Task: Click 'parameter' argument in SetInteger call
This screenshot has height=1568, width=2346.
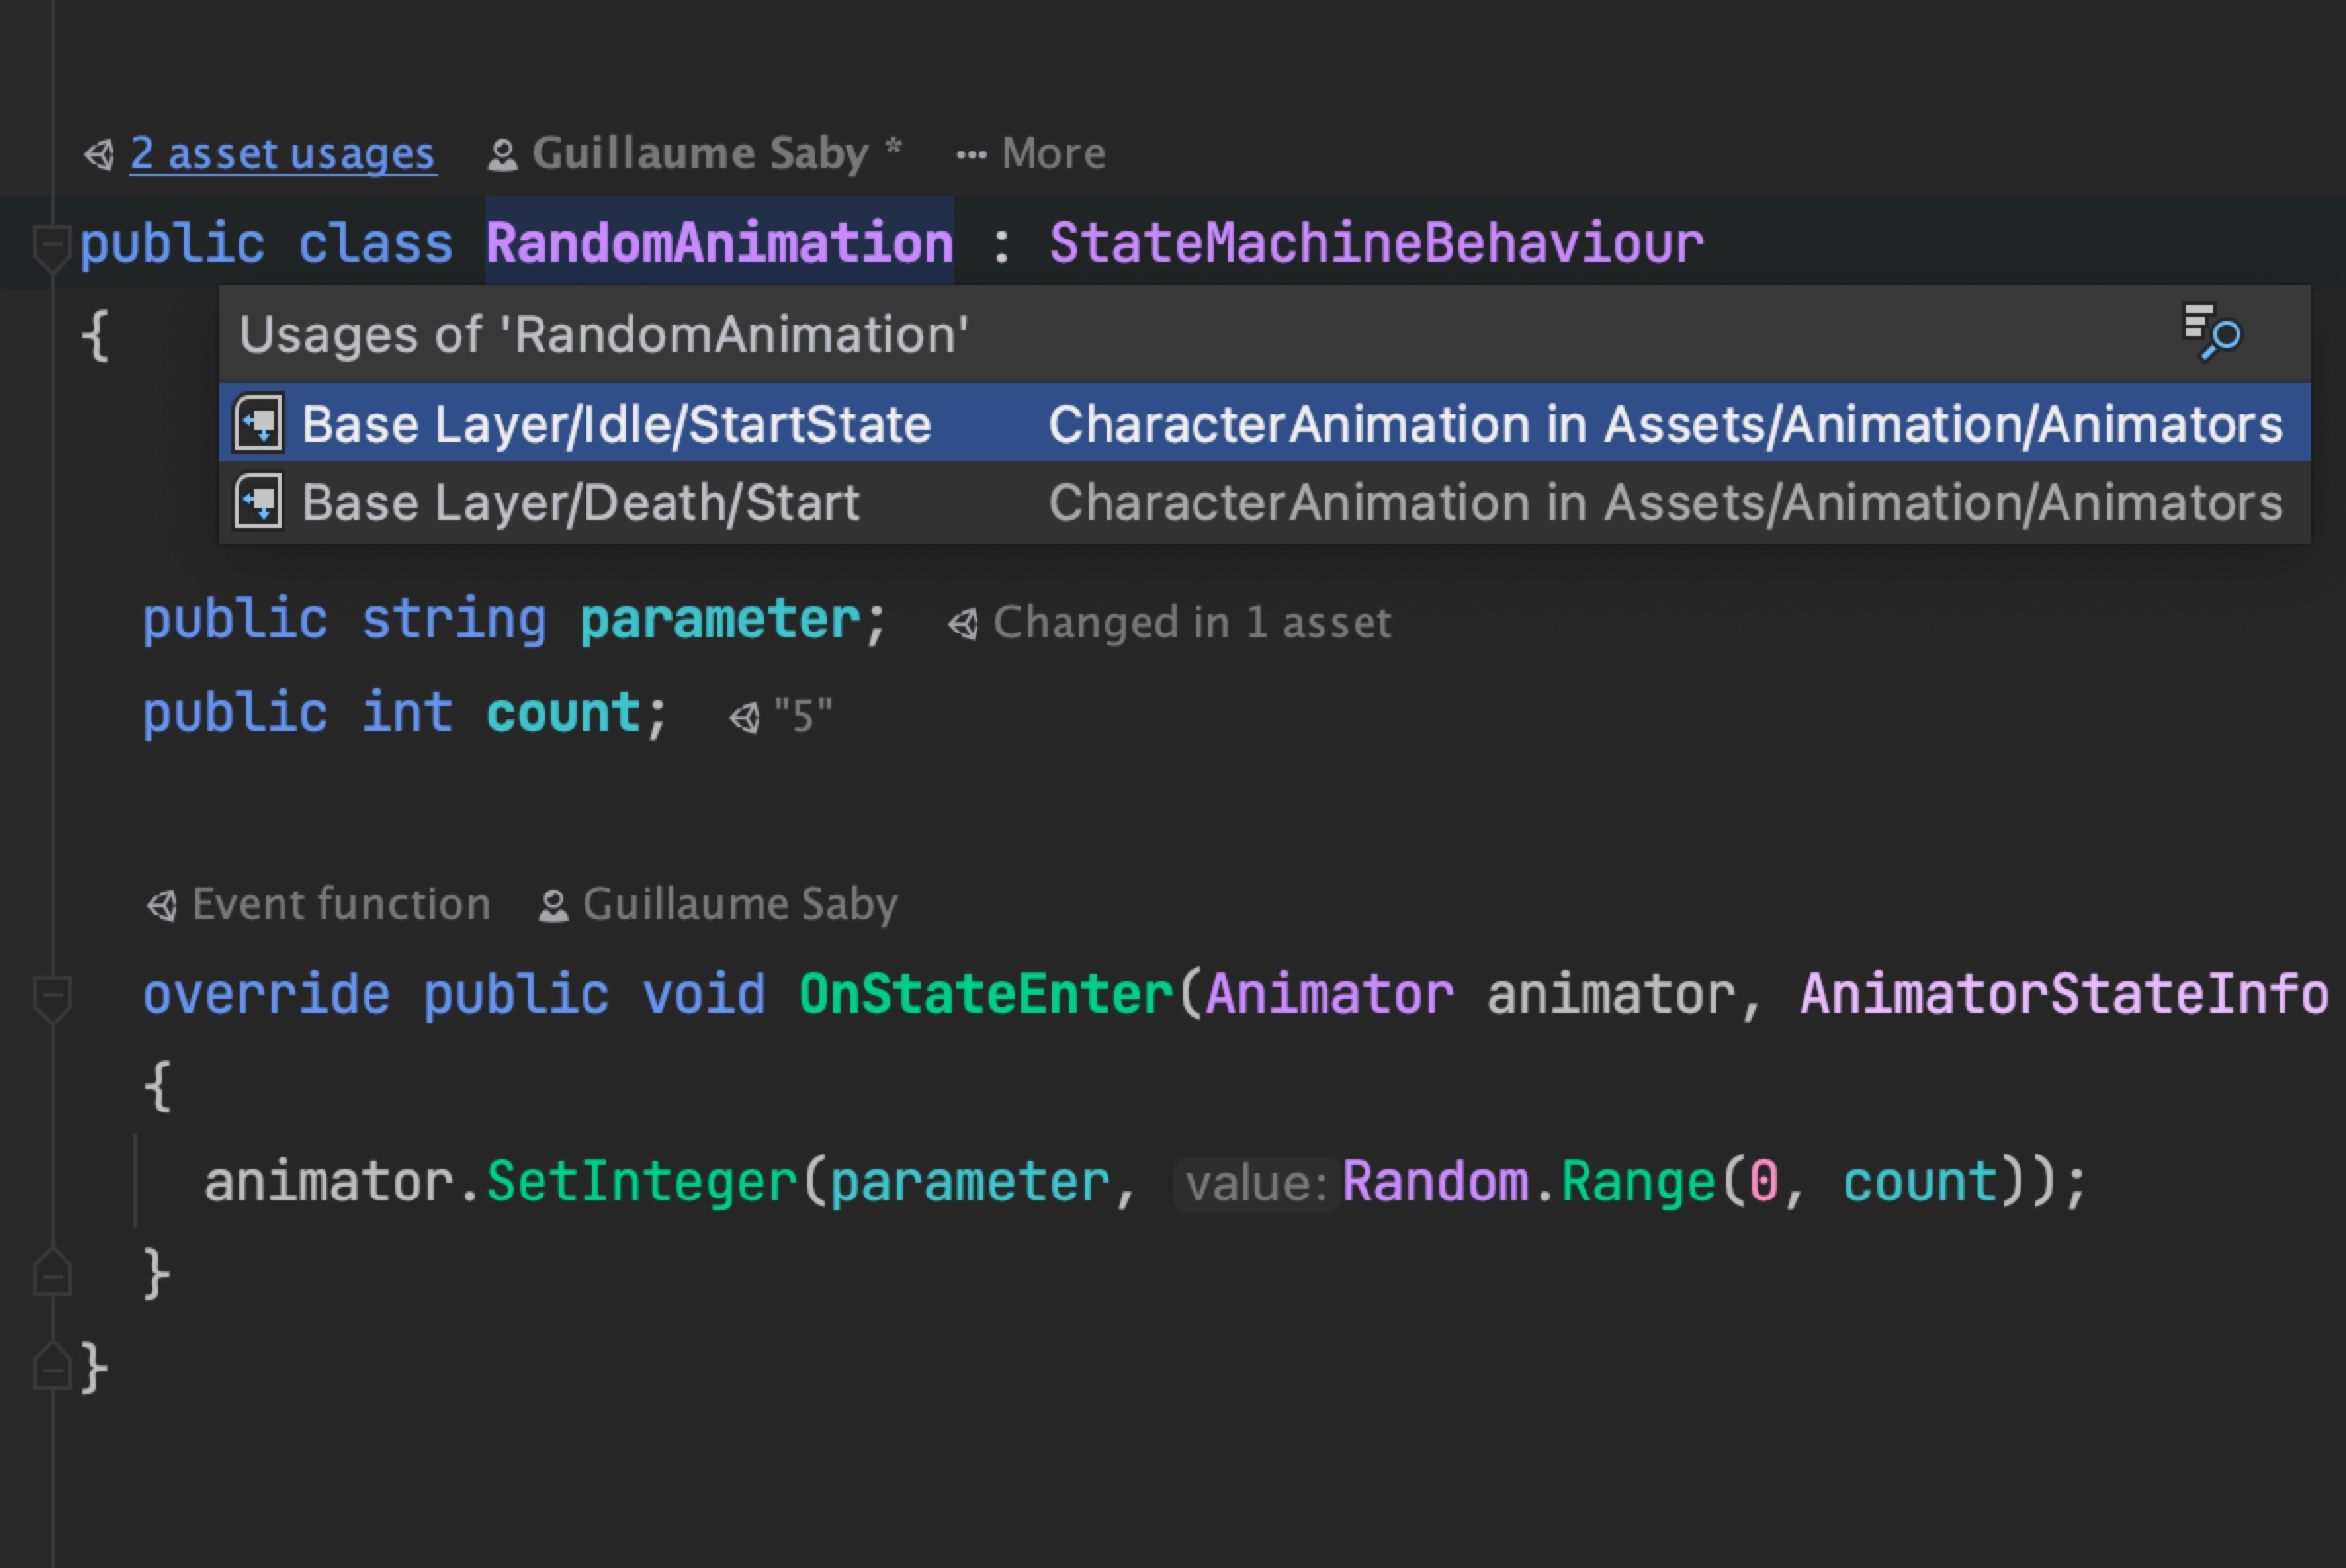Action: (970, 1184)
